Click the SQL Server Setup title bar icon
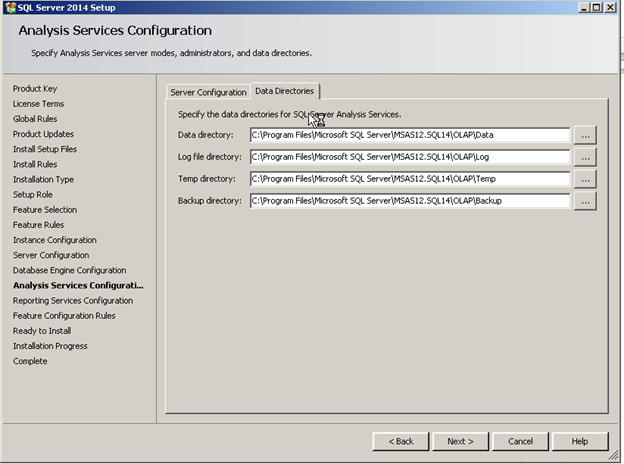Screen dimensions: 624x464 pyautogui.click(x=11, y=8)
